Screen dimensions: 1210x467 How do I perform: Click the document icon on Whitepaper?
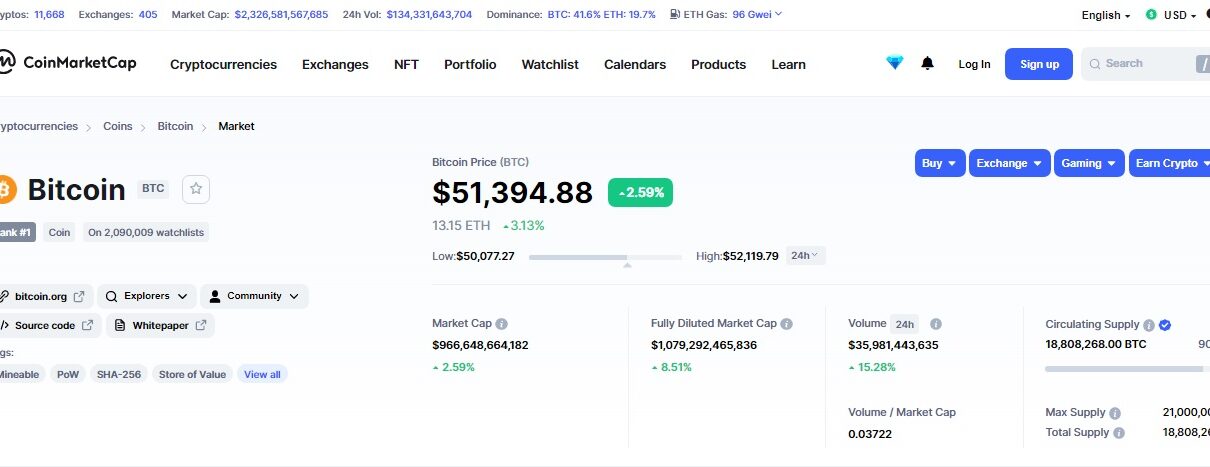(120, 325)
